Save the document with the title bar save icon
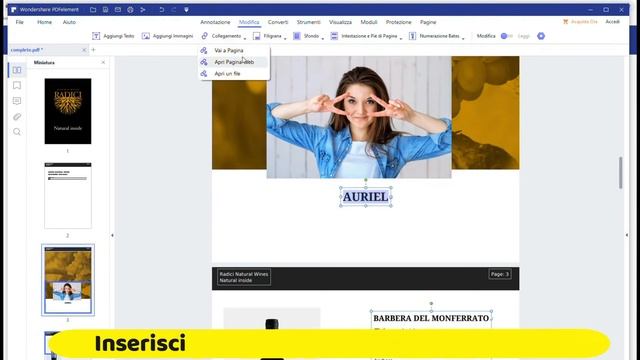Image resolution: width=640 pixels, height=360 pixels. (x=105, y=9)
